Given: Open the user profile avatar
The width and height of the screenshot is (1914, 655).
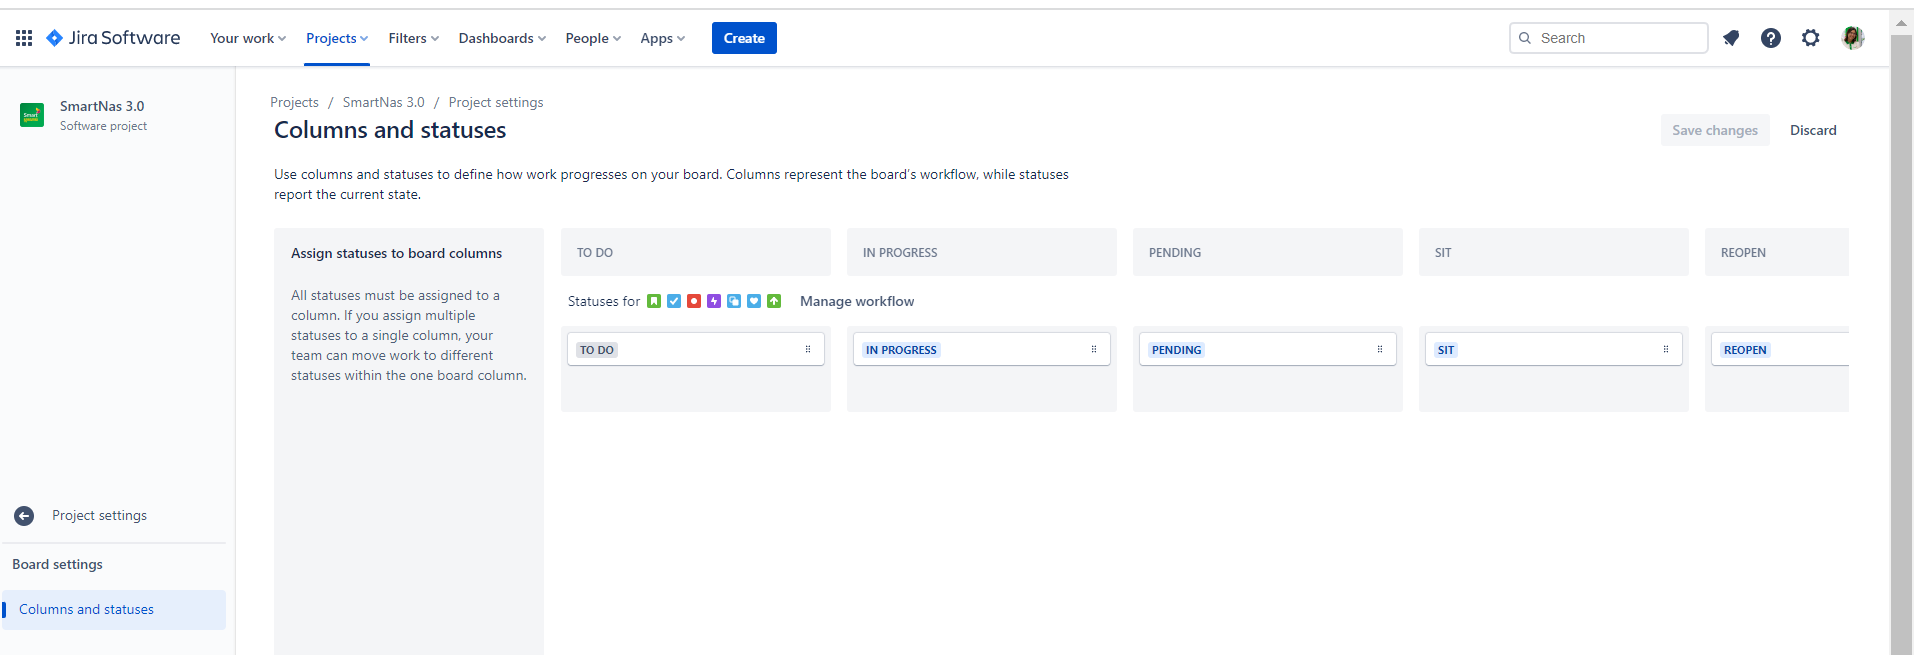Looking at the screenshot, I should pyautogui.click(x=1853, y=38).
